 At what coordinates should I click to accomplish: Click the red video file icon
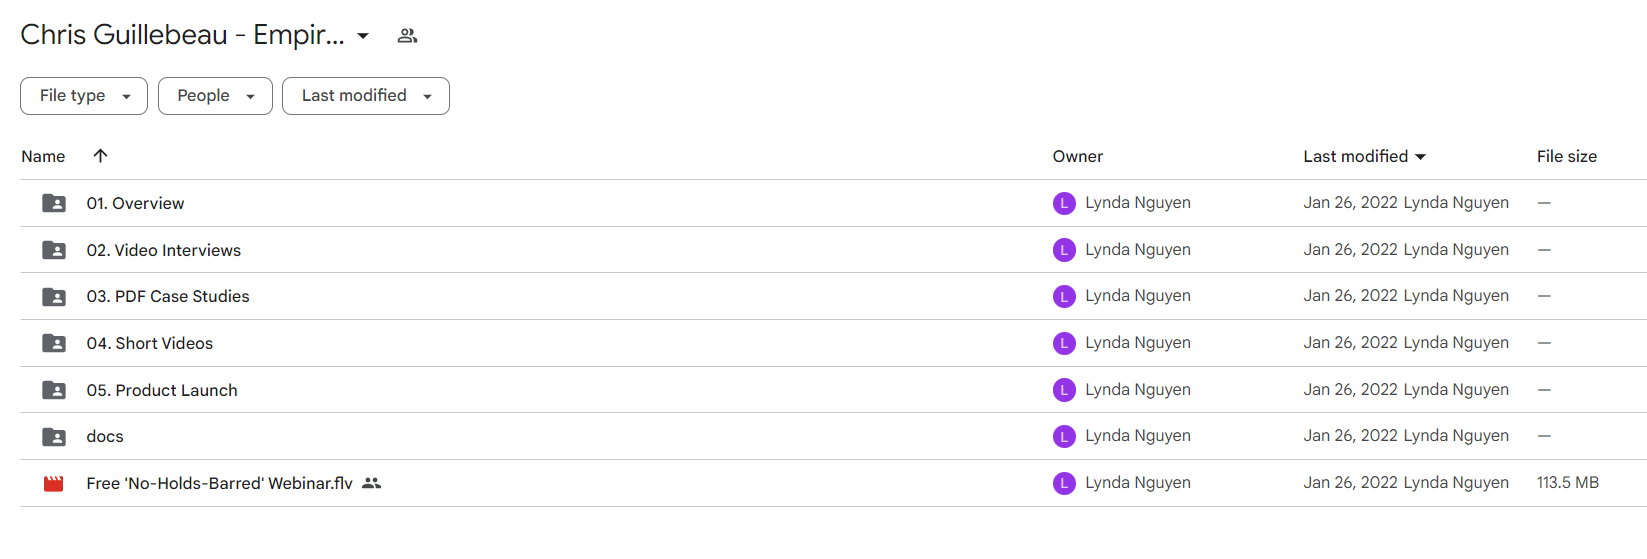[x=54, y=483]
